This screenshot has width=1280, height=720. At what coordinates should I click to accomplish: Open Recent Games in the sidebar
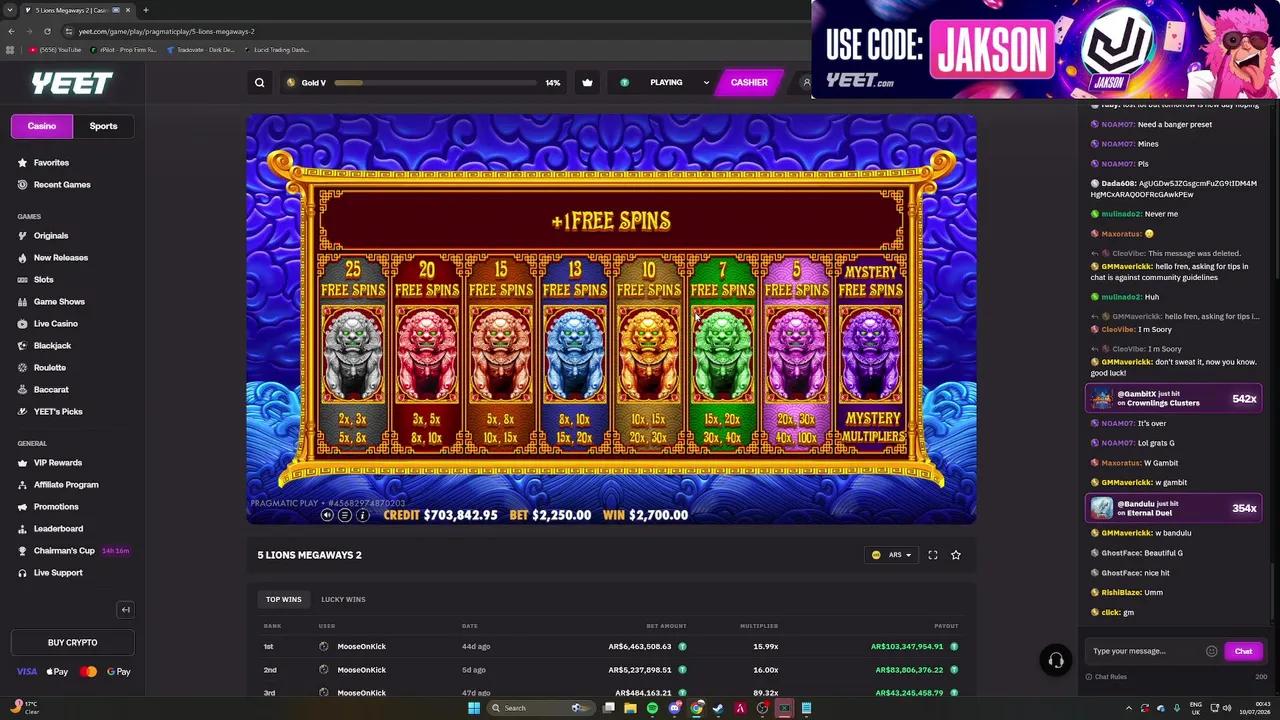[62, 184]
